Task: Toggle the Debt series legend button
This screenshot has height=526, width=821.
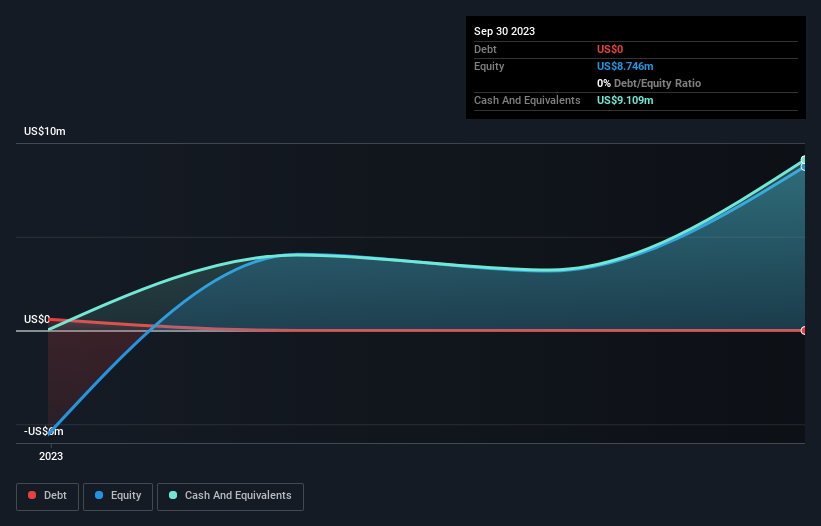Action: point(48,496)
